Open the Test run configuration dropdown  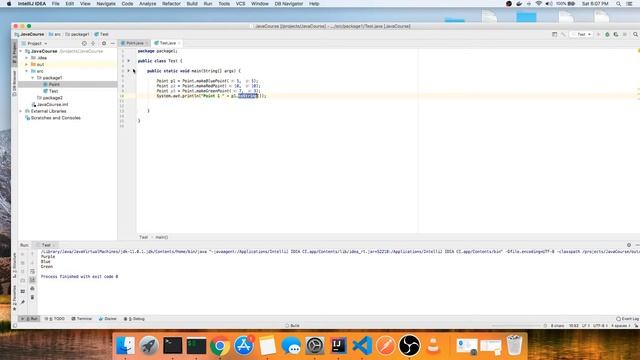[582, 35]
